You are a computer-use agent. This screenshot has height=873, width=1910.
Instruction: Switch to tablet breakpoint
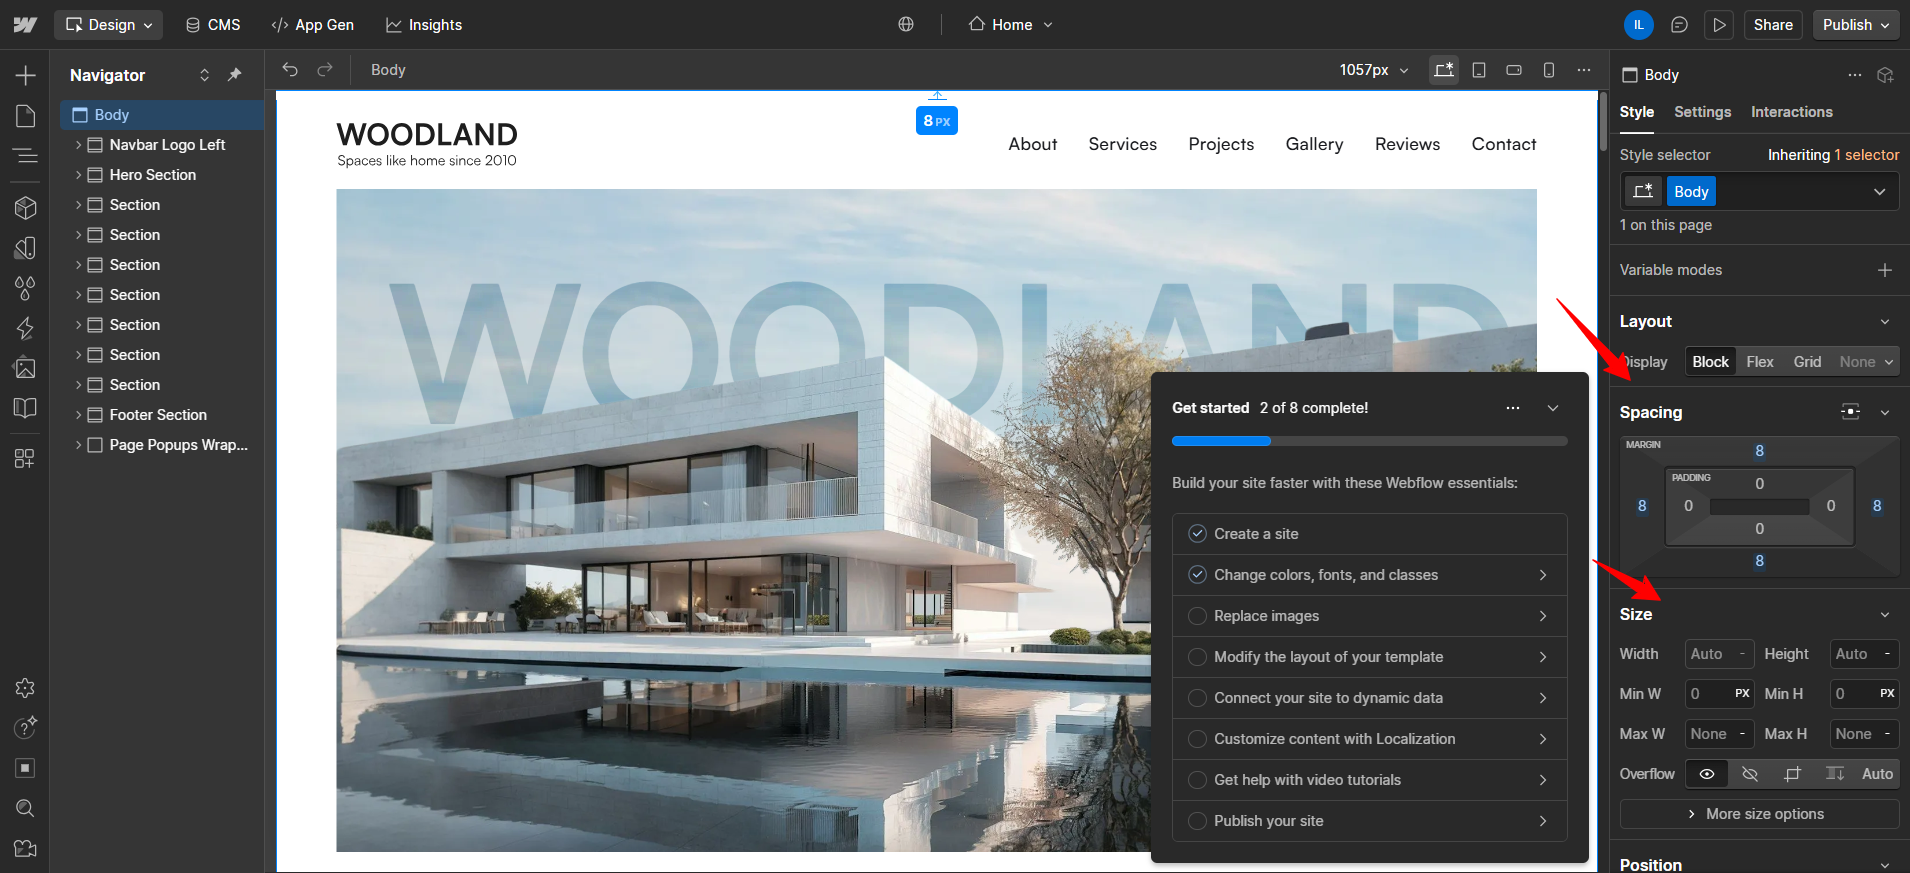click(x=1479, y=70)
